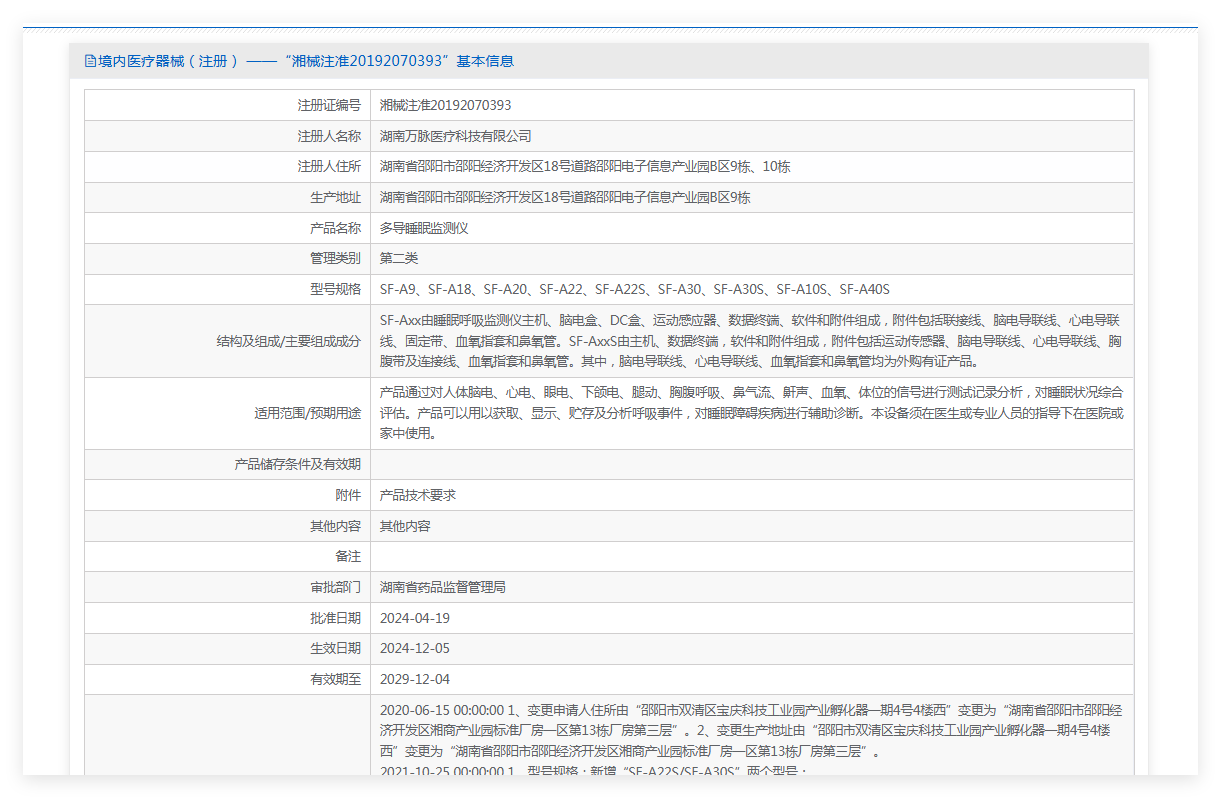This screenshot has height=798, width=1221.
Task: Click the model list starting with SF-A9
Action: click(634, 289)
